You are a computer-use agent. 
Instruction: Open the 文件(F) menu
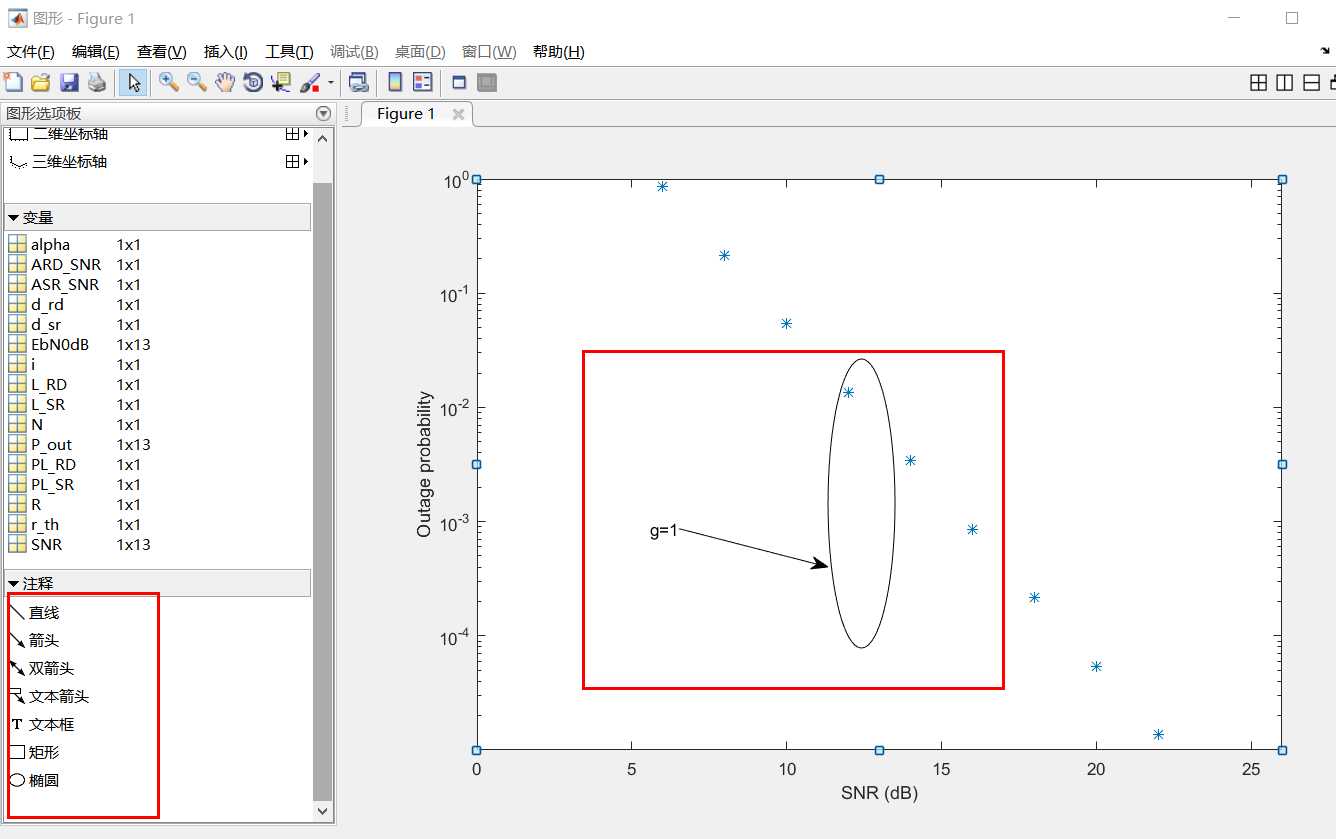click(x=31, y=52)
